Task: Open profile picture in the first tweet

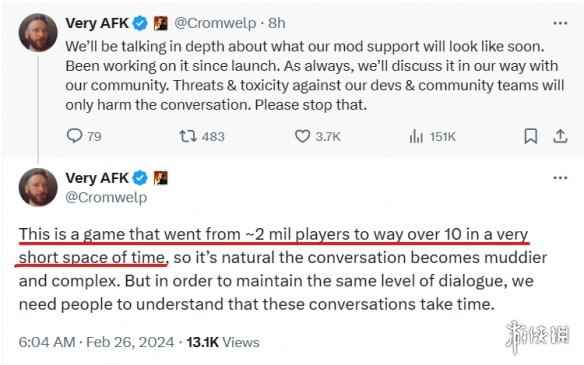Action: 38,32
